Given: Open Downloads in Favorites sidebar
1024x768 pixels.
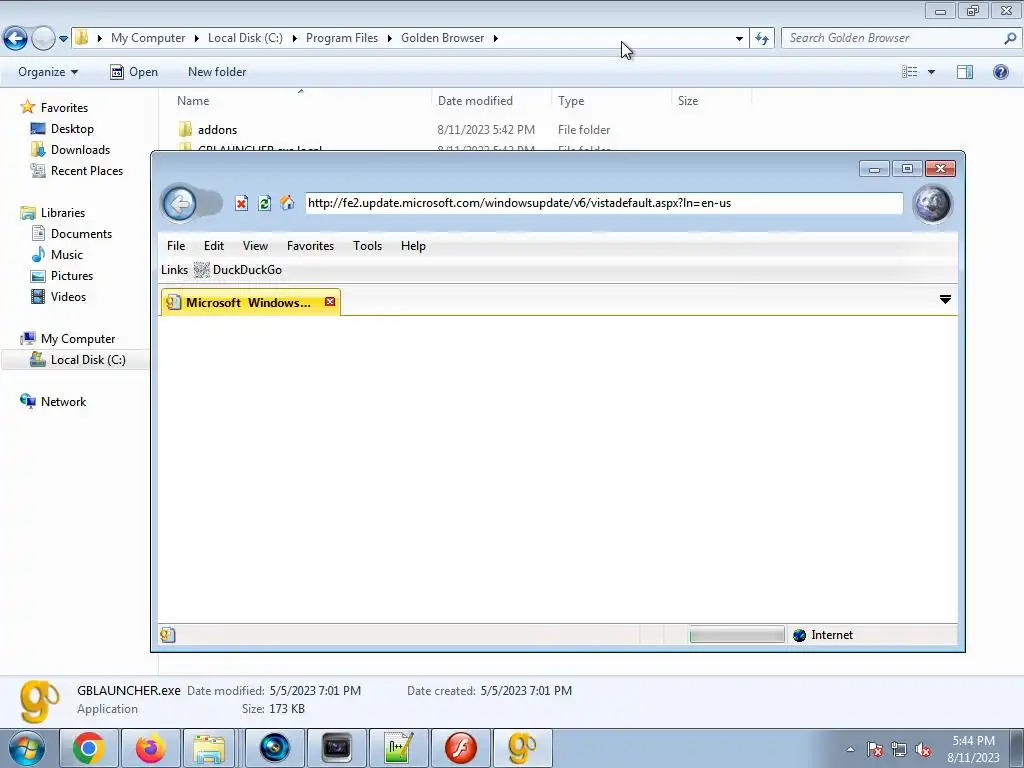Looking at the screenshot, I should point(80,150).
